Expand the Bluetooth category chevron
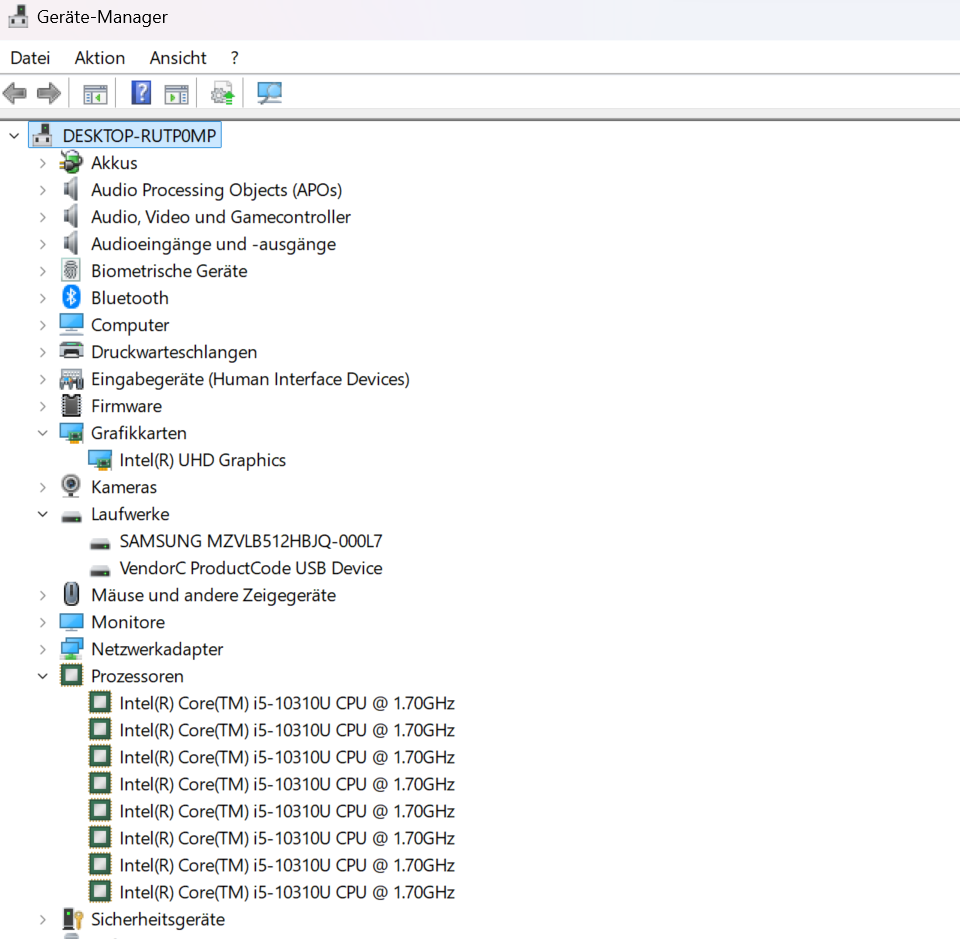The image size is (960, 939). (x=42, y=298)
